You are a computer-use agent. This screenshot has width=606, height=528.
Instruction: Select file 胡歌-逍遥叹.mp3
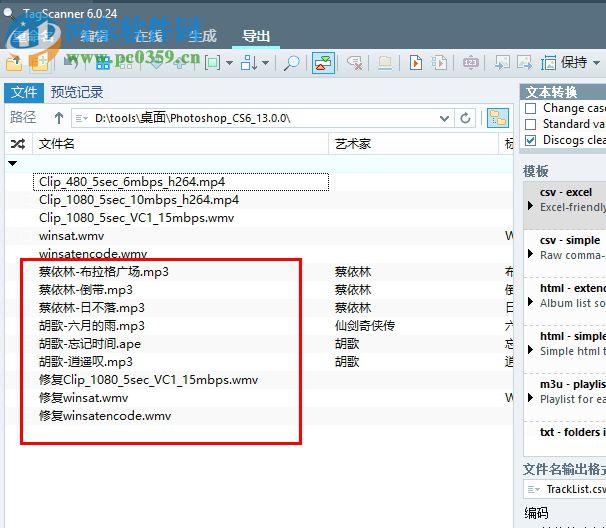tap(85, 362)
